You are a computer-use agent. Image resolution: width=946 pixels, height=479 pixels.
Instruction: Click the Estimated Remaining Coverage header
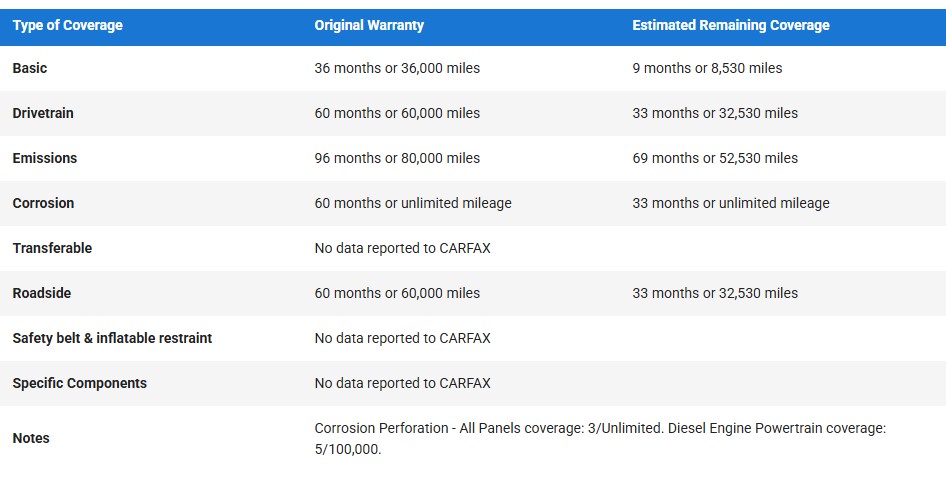coord(731,25)
